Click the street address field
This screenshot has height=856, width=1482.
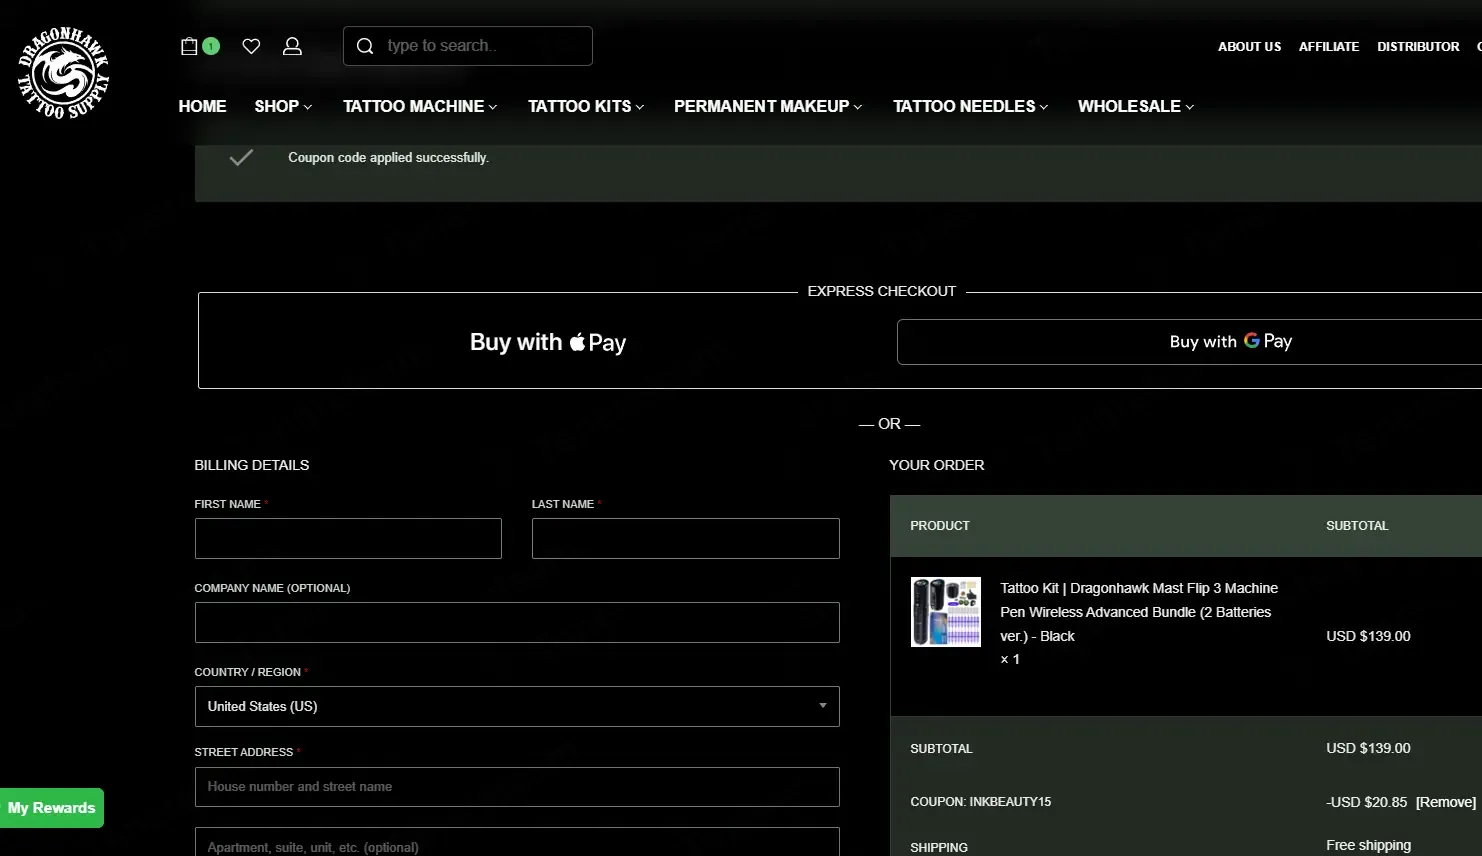tap(517, 787)
